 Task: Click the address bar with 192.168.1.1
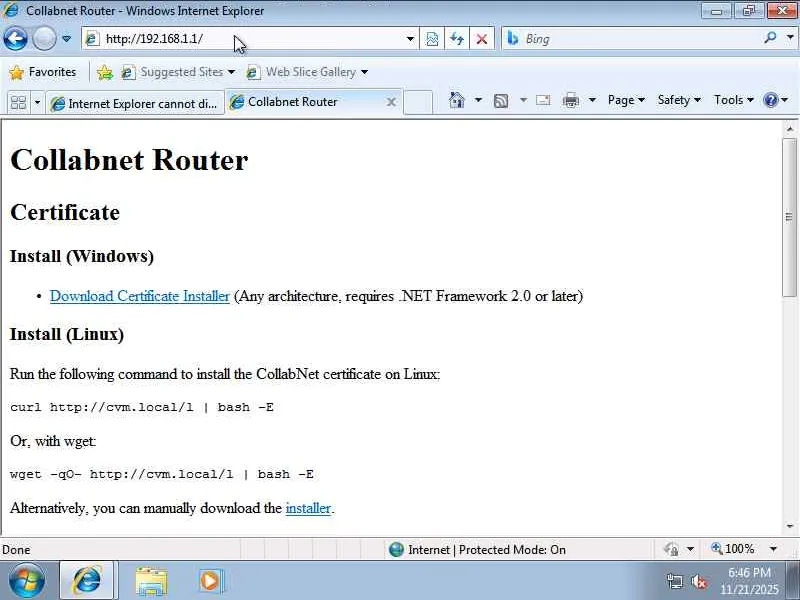[249, 39]
